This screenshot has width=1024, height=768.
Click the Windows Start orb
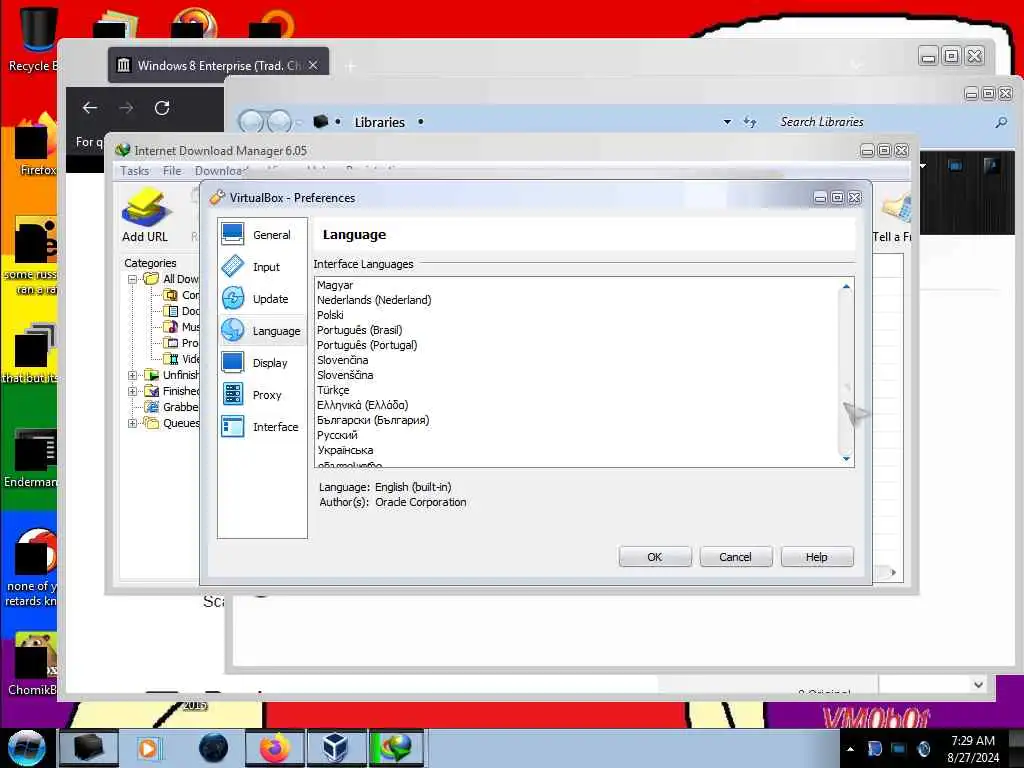(27, 748)
